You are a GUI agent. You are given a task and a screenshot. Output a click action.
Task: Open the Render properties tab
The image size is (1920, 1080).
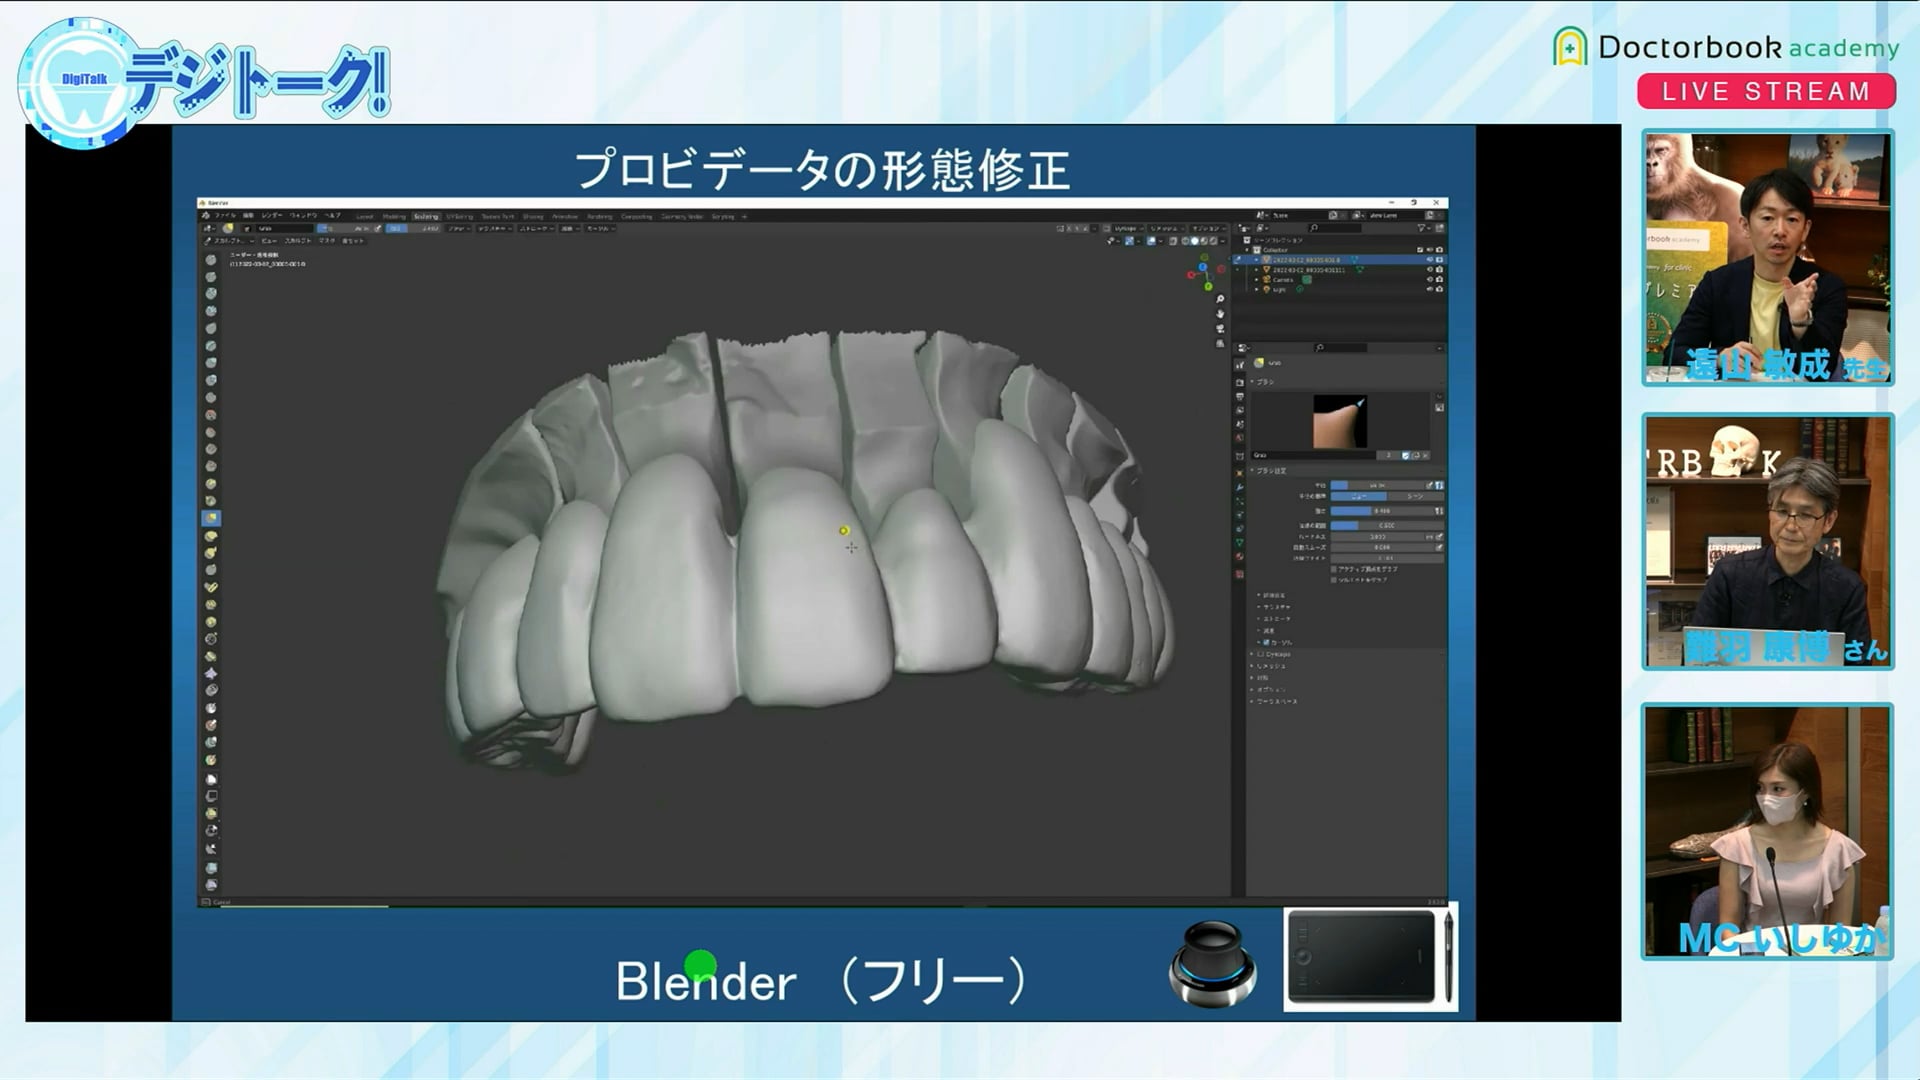(x=1240, y=383)
